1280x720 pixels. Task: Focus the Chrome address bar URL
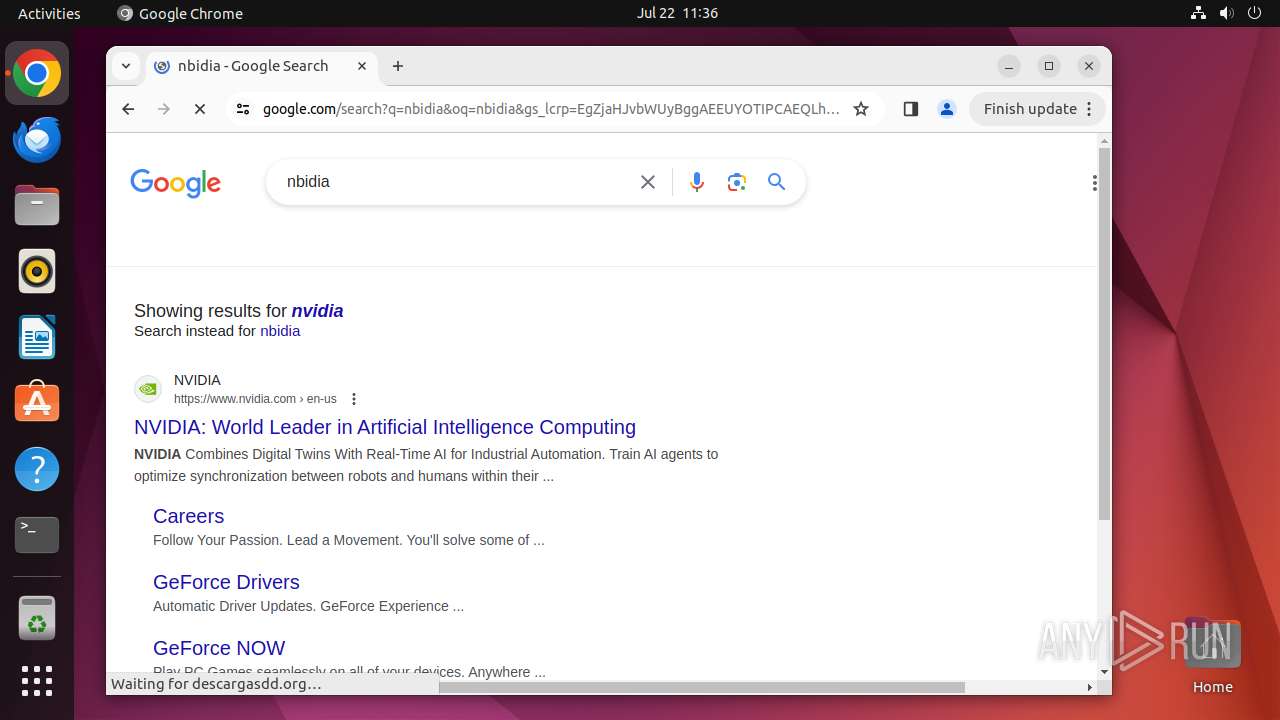(551, 109)
